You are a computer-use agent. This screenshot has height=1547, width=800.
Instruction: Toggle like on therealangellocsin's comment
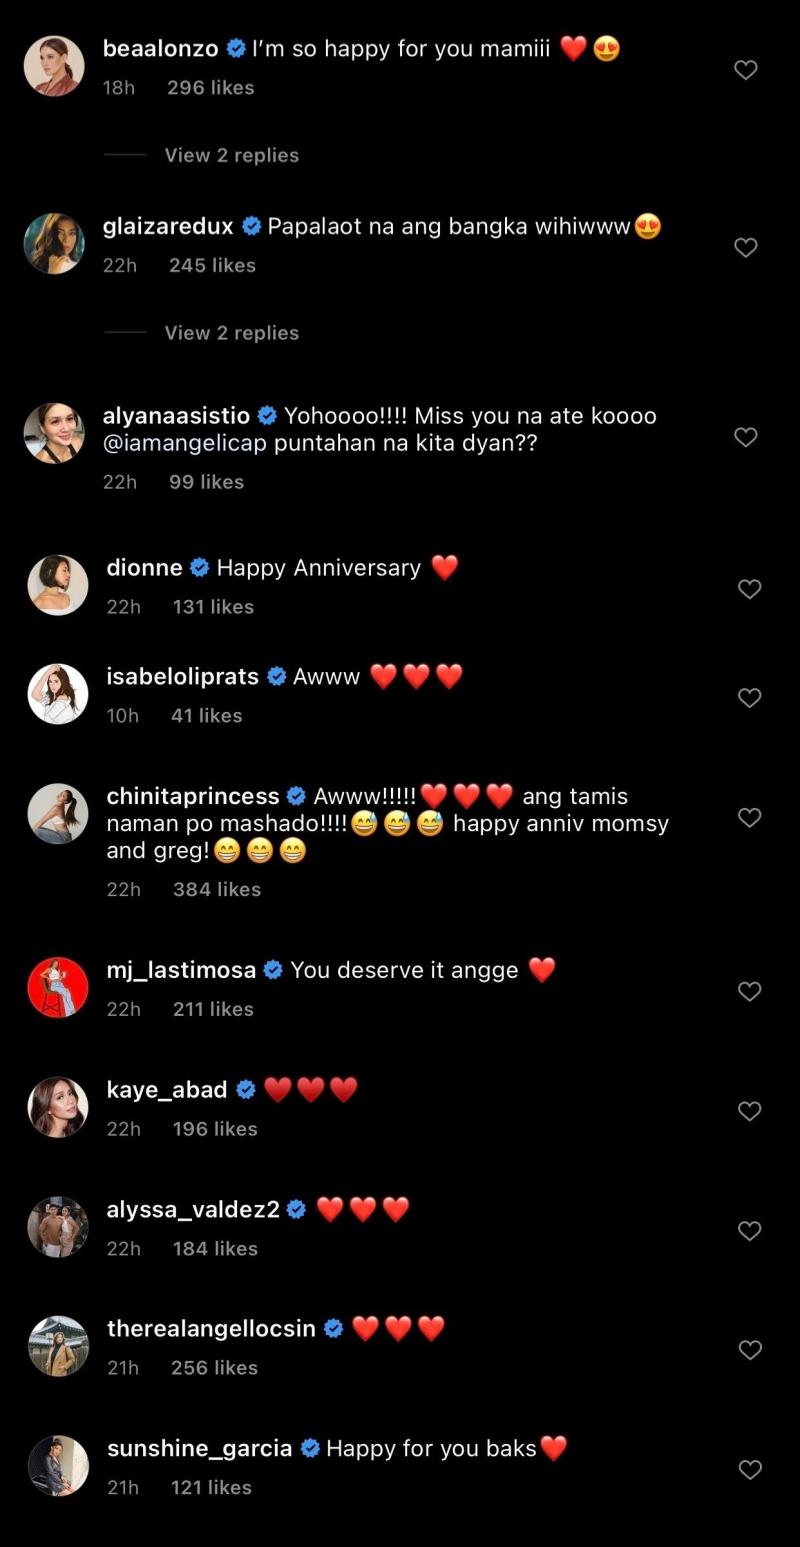click(x=750, y=1350)
